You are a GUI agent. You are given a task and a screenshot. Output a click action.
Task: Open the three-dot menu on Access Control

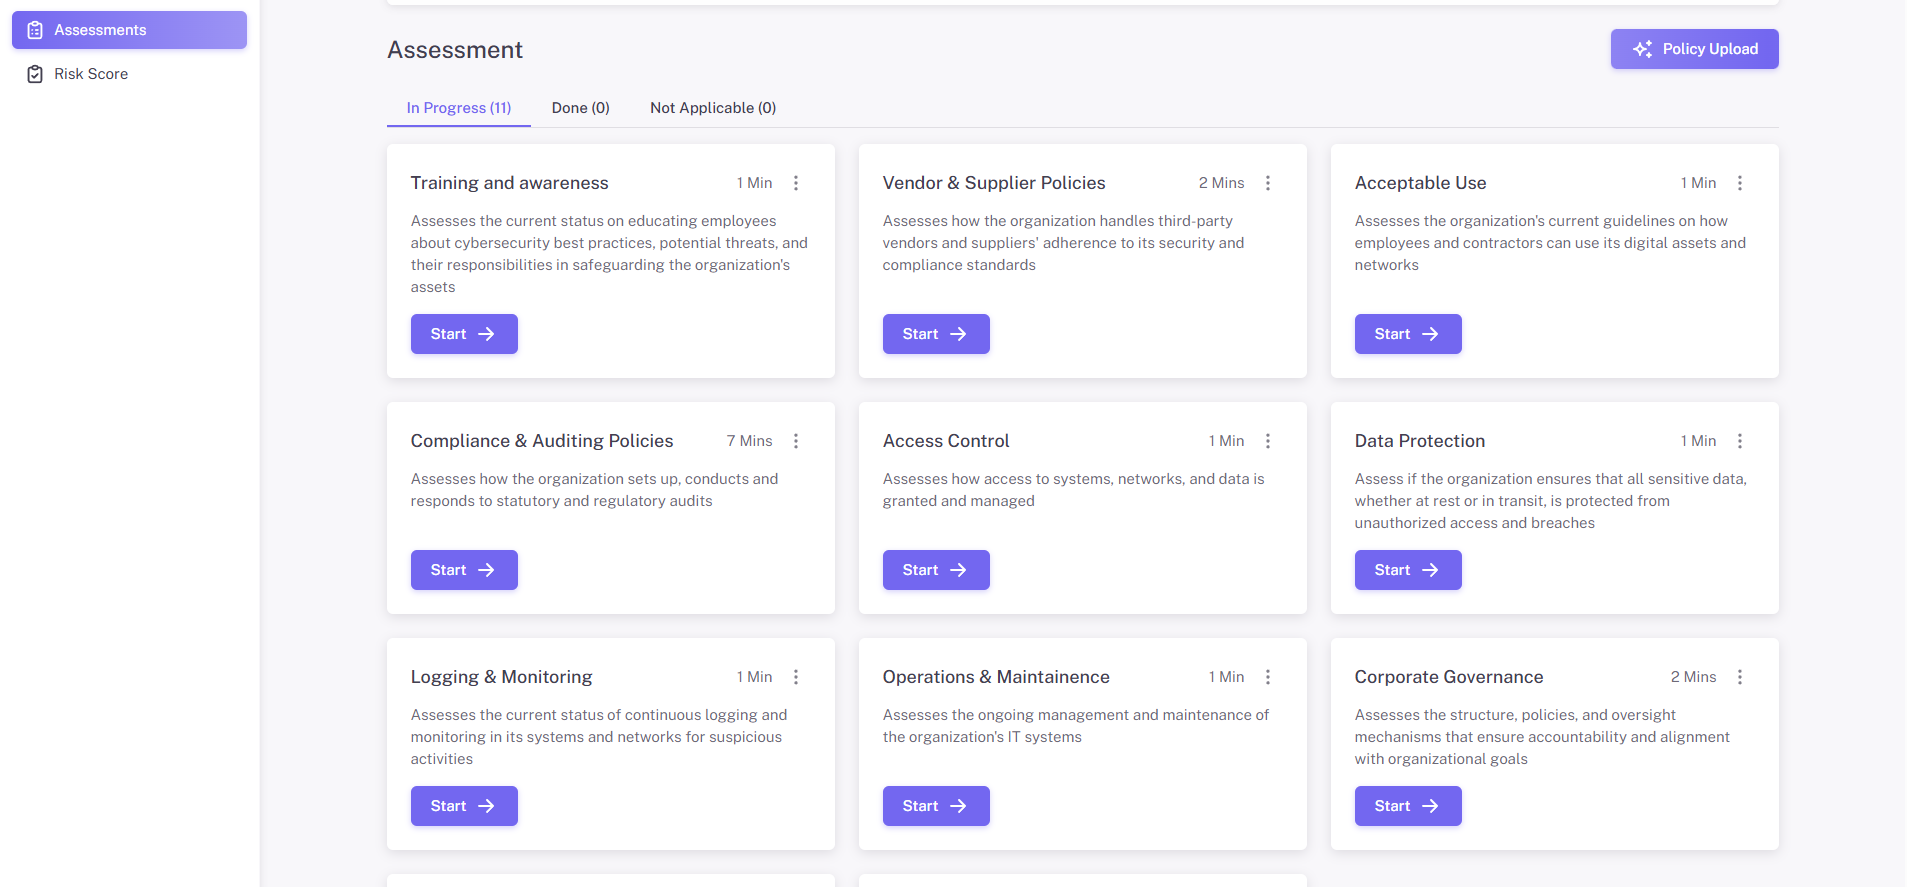(1268, 441)
